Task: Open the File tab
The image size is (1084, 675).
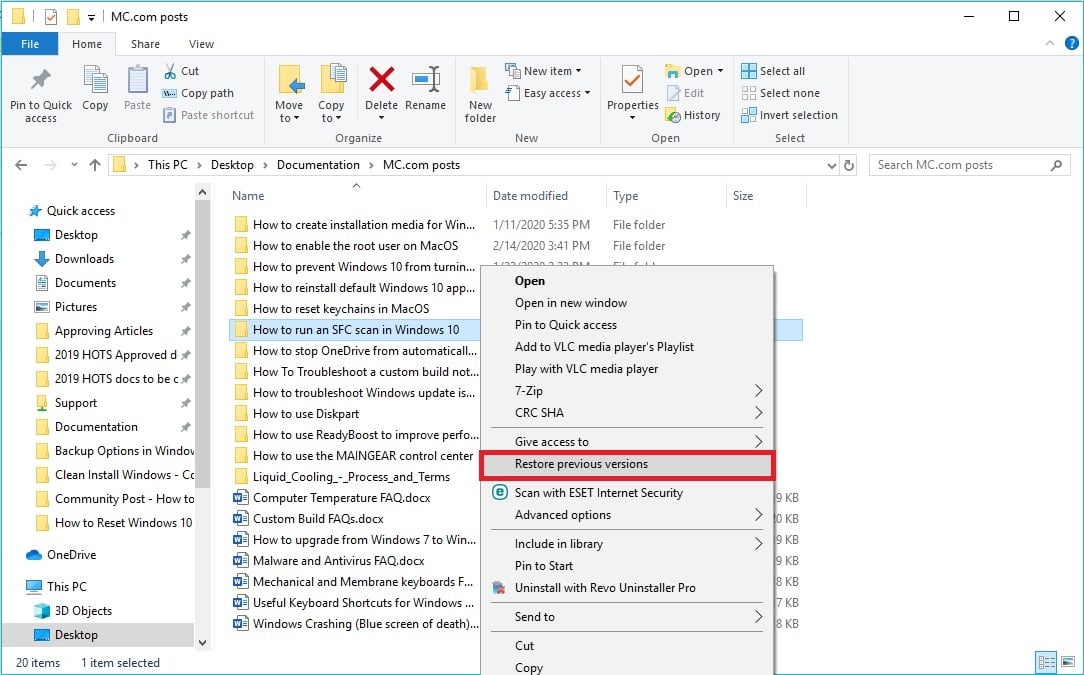Action: point(30,44)
